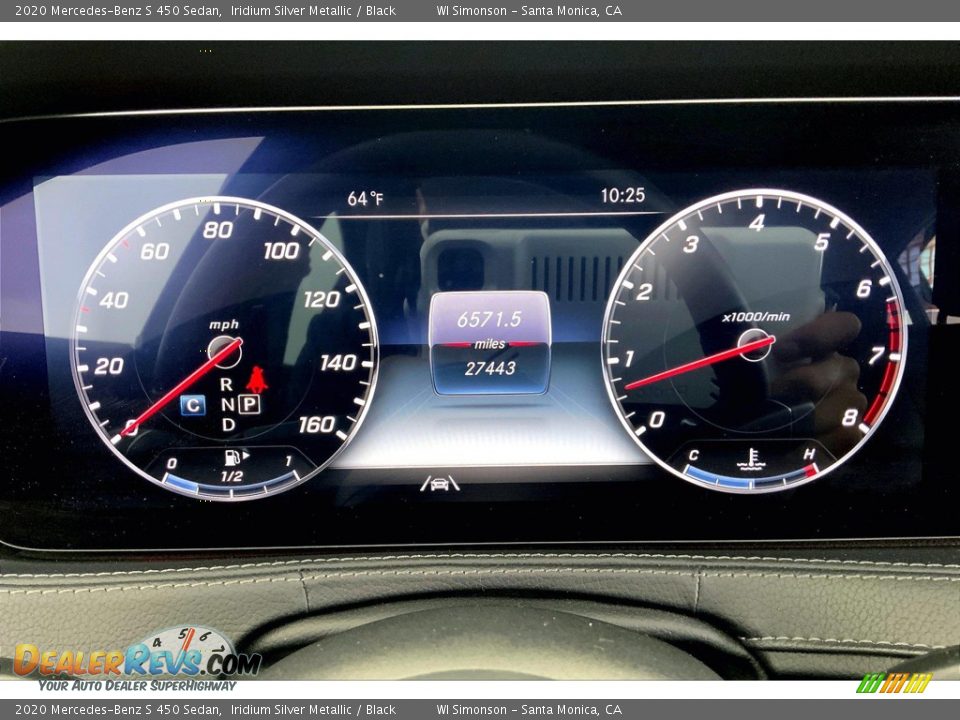Click the 160 mark on speedometer
Screen dimensions: 960x720
point(317,424)
